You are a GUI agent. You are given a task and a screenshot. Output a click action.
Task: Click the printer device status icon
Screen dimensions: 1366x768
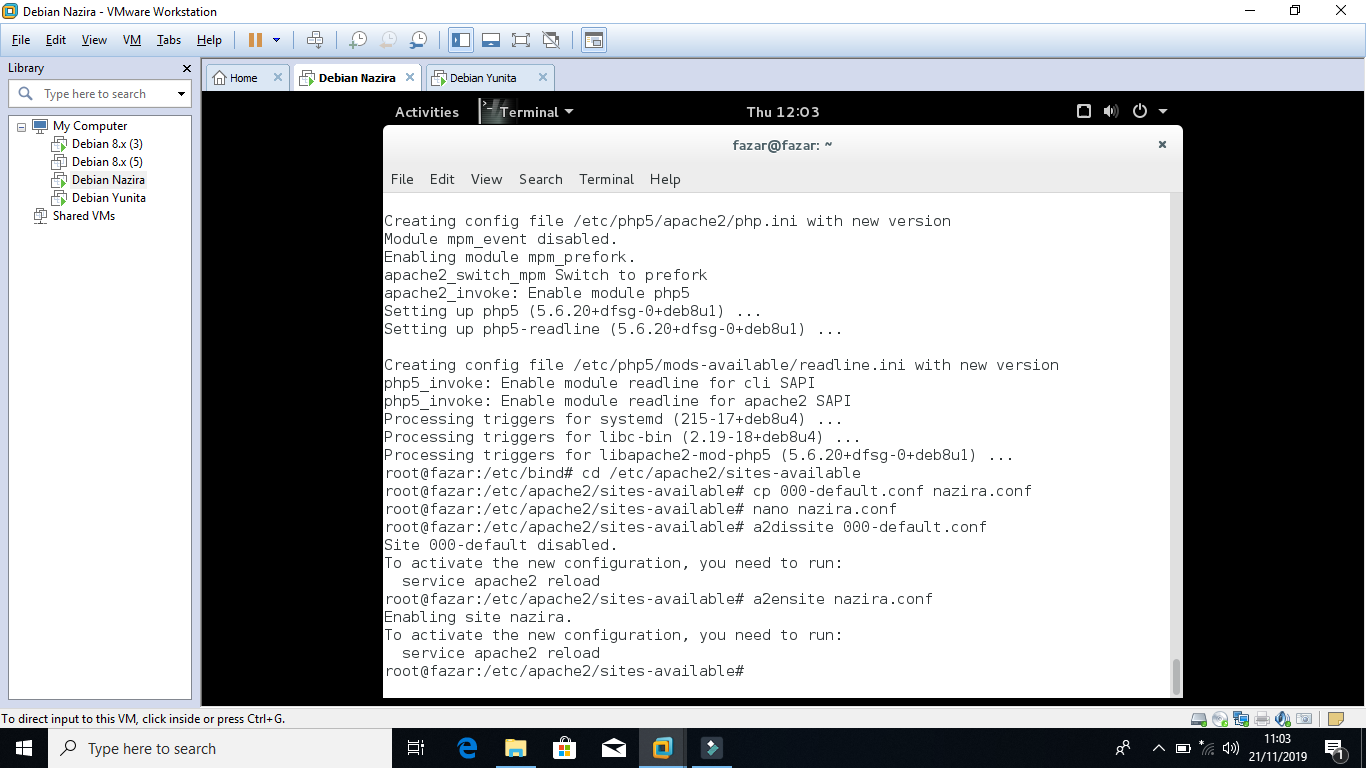tap(1262, 719)
